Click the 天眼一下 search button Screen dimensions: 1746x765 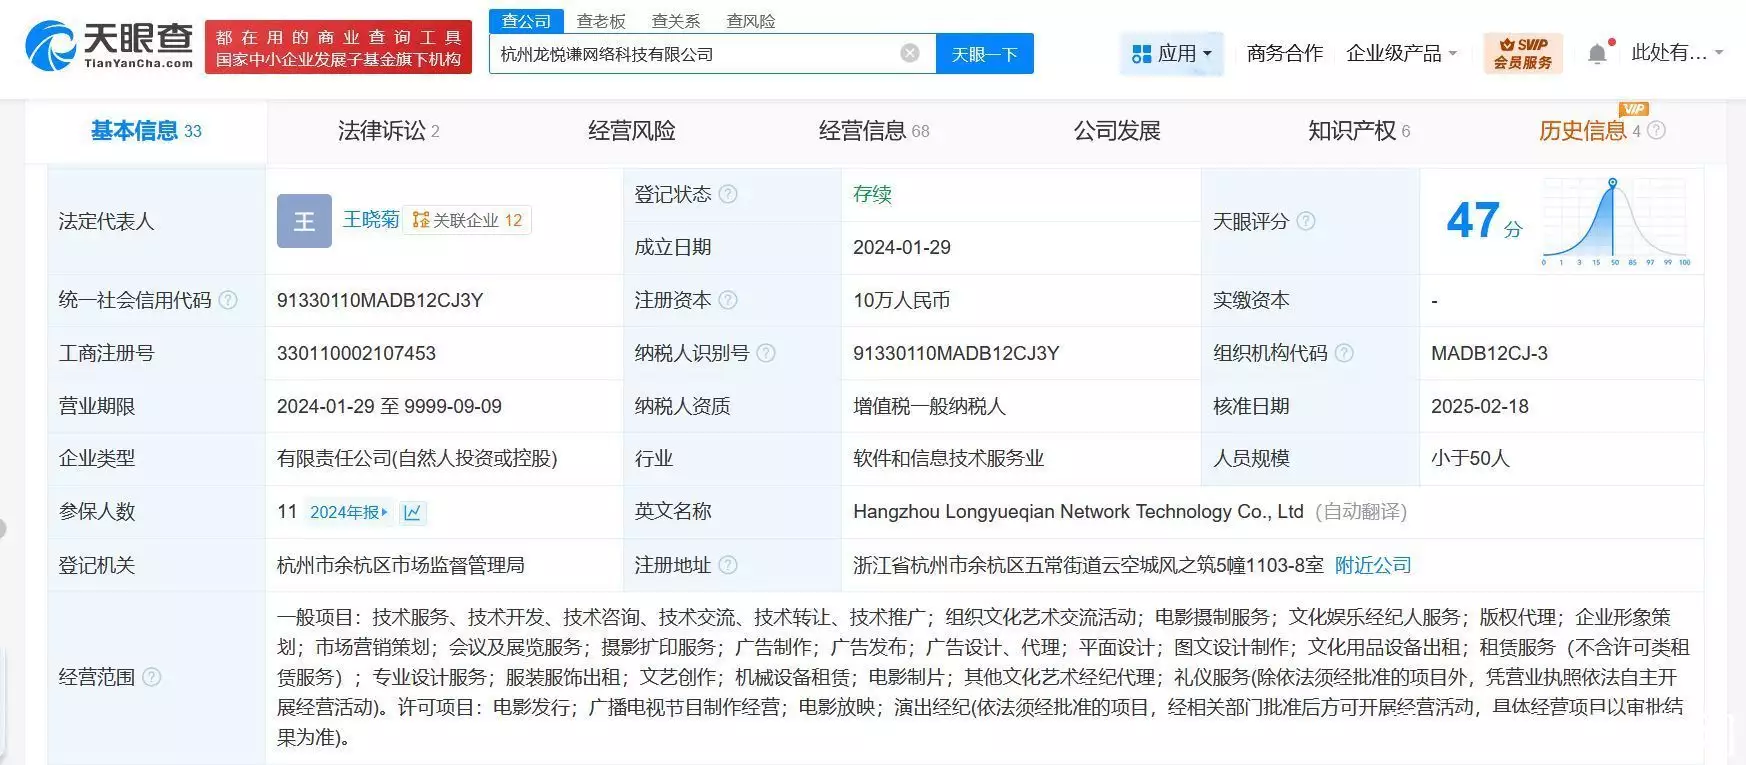pos(984,54)
